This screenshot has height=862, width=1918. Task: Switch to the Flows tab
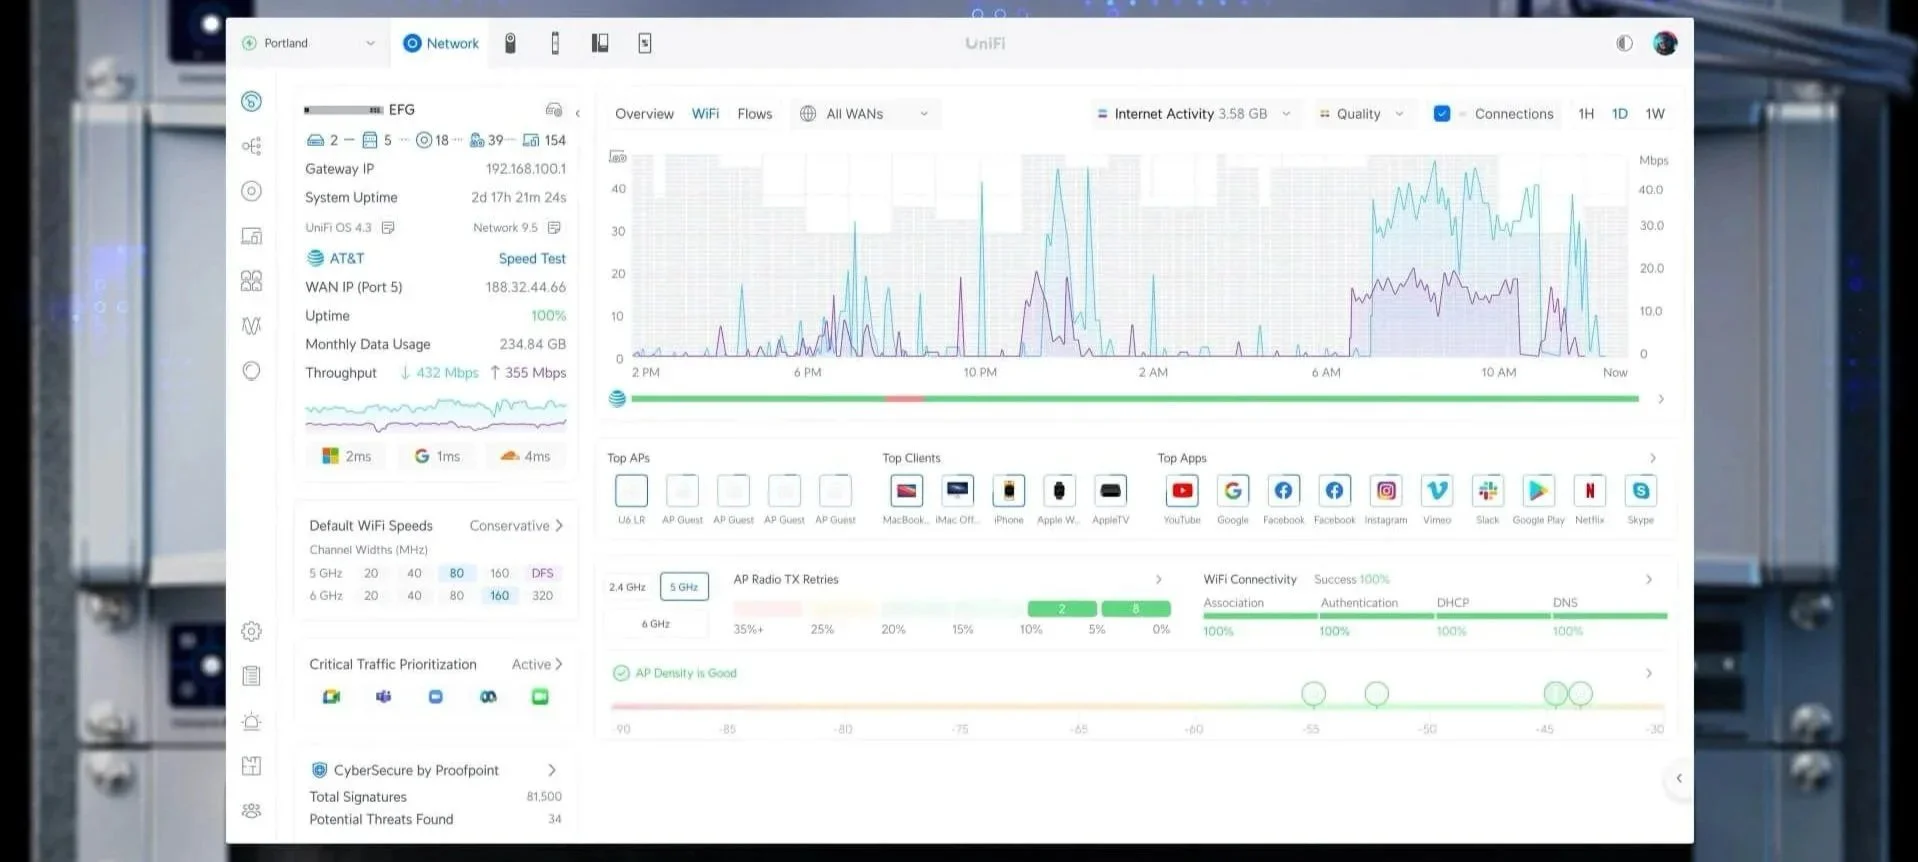(x=755, y=114)
